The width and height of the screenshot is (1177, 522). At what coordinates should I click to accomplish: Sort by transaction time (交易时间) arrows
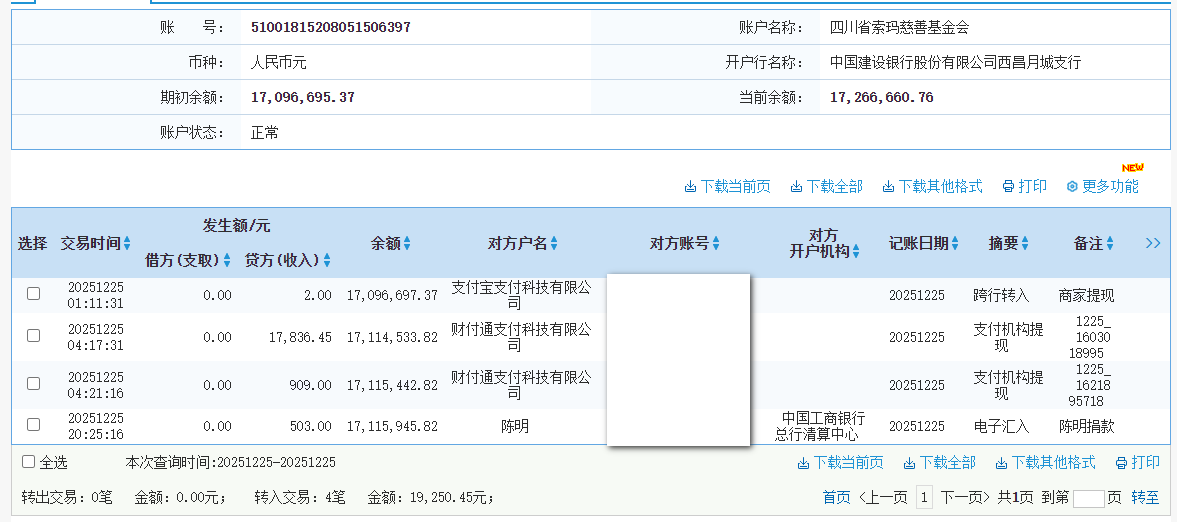tap(127, 244)
